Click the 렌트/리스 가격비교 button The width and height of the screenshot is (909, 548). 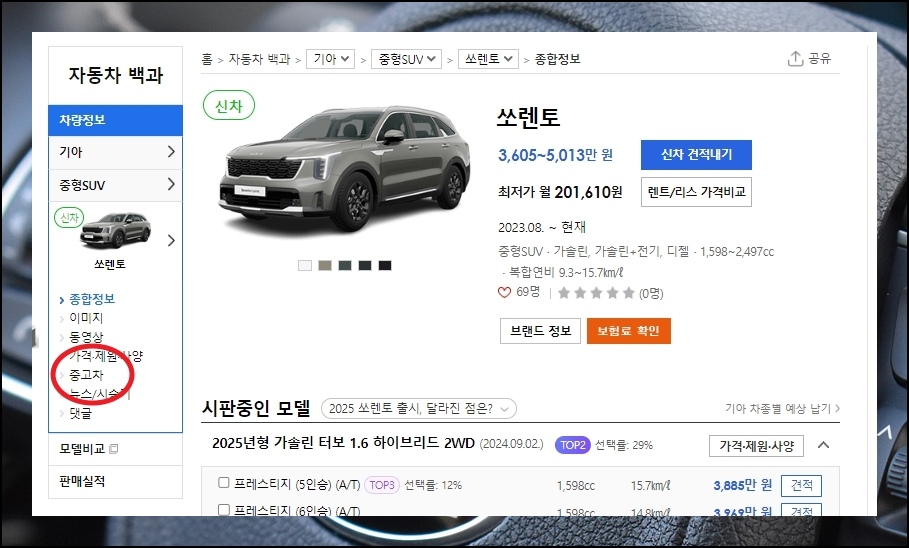[x=696, y=192]
